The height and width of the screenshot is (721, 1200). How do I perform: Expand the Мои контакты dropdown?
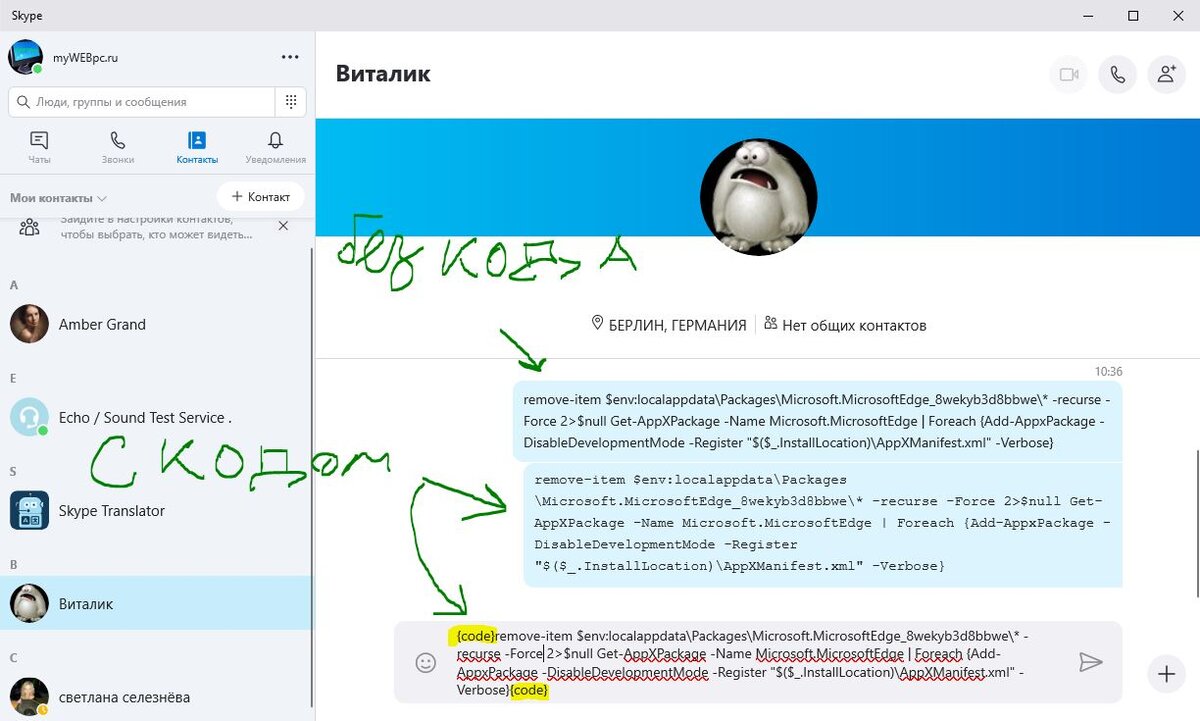(58, 198)
